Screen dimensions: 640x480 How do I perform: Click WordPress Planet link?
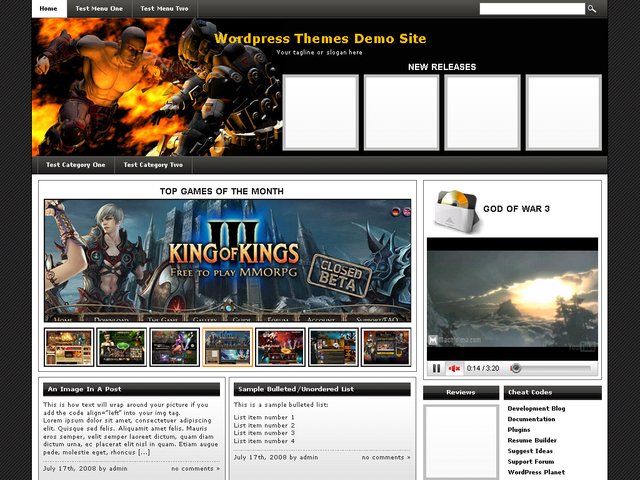pyautogui.click(x=536, y=472)
